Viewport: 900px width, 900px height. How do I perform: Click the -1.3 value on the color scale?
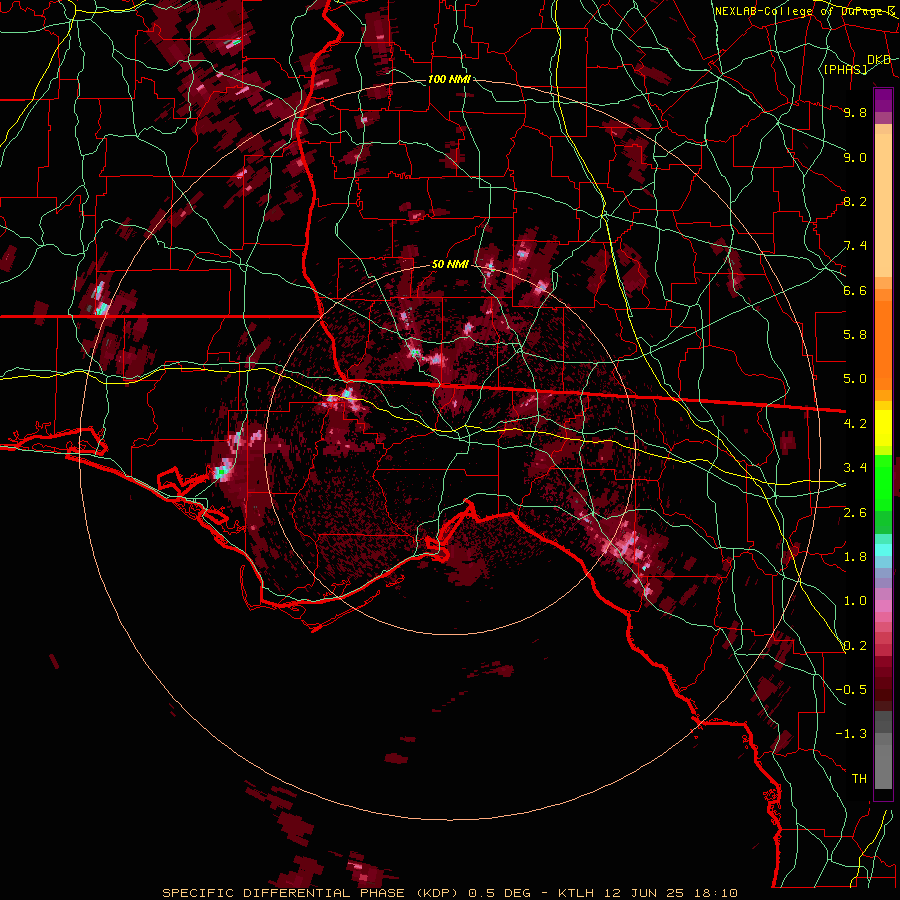[x=851, y=734]
